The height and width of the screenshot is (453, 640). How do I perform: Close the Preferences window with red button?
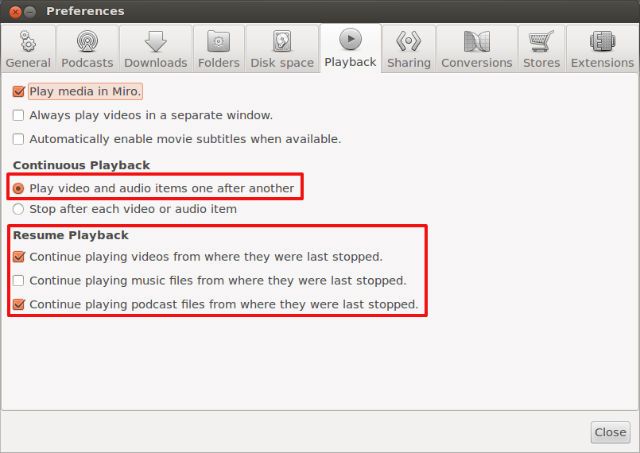click(15, 12)
